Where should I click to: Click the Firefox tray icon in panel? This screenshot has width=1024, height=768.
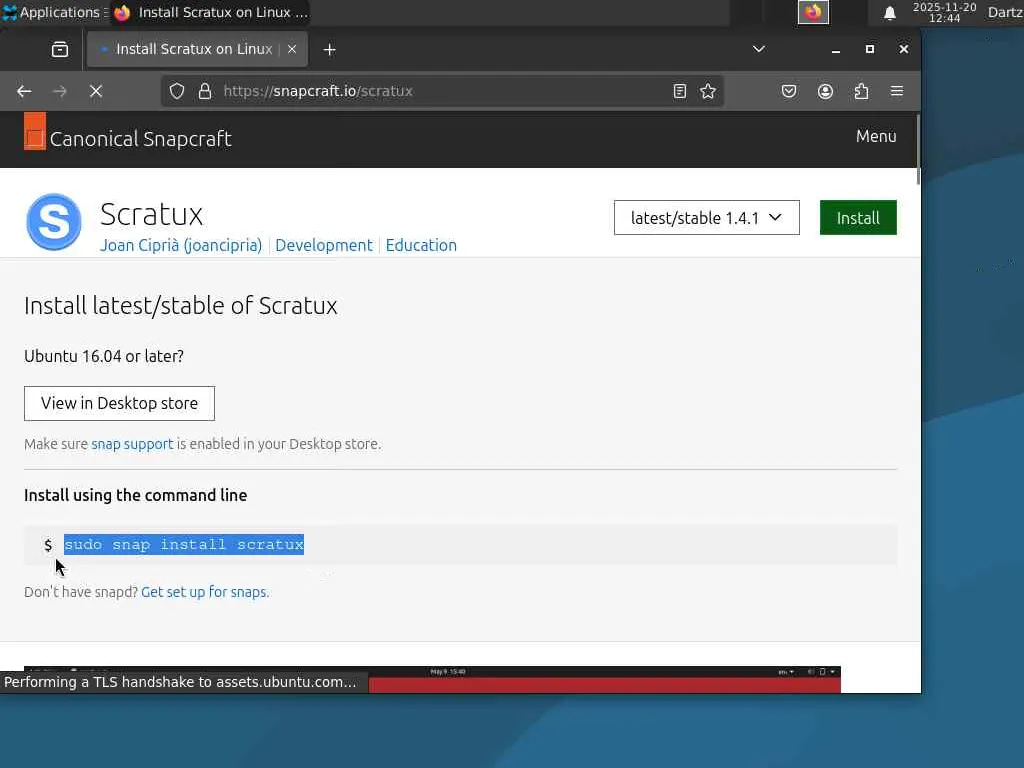[813, 12]
